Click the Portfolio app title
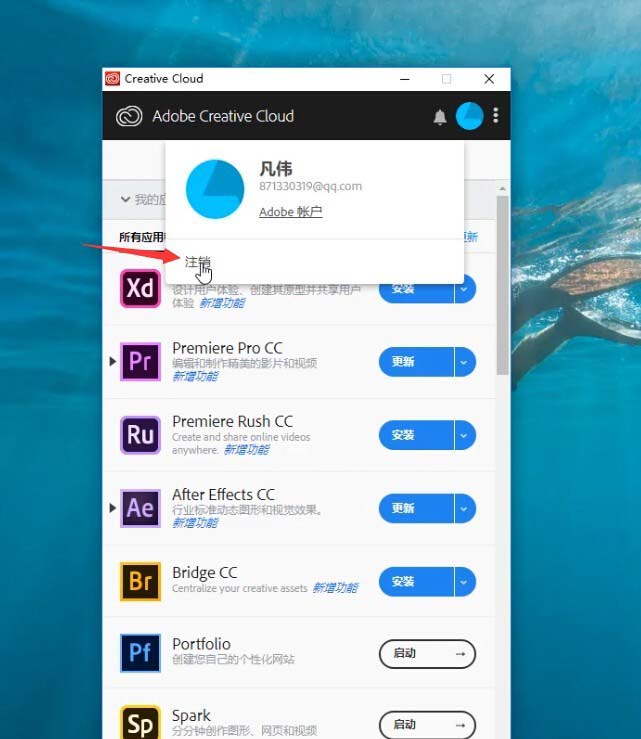641x739 pixels. pyautogui.click(x=201, y=644)
